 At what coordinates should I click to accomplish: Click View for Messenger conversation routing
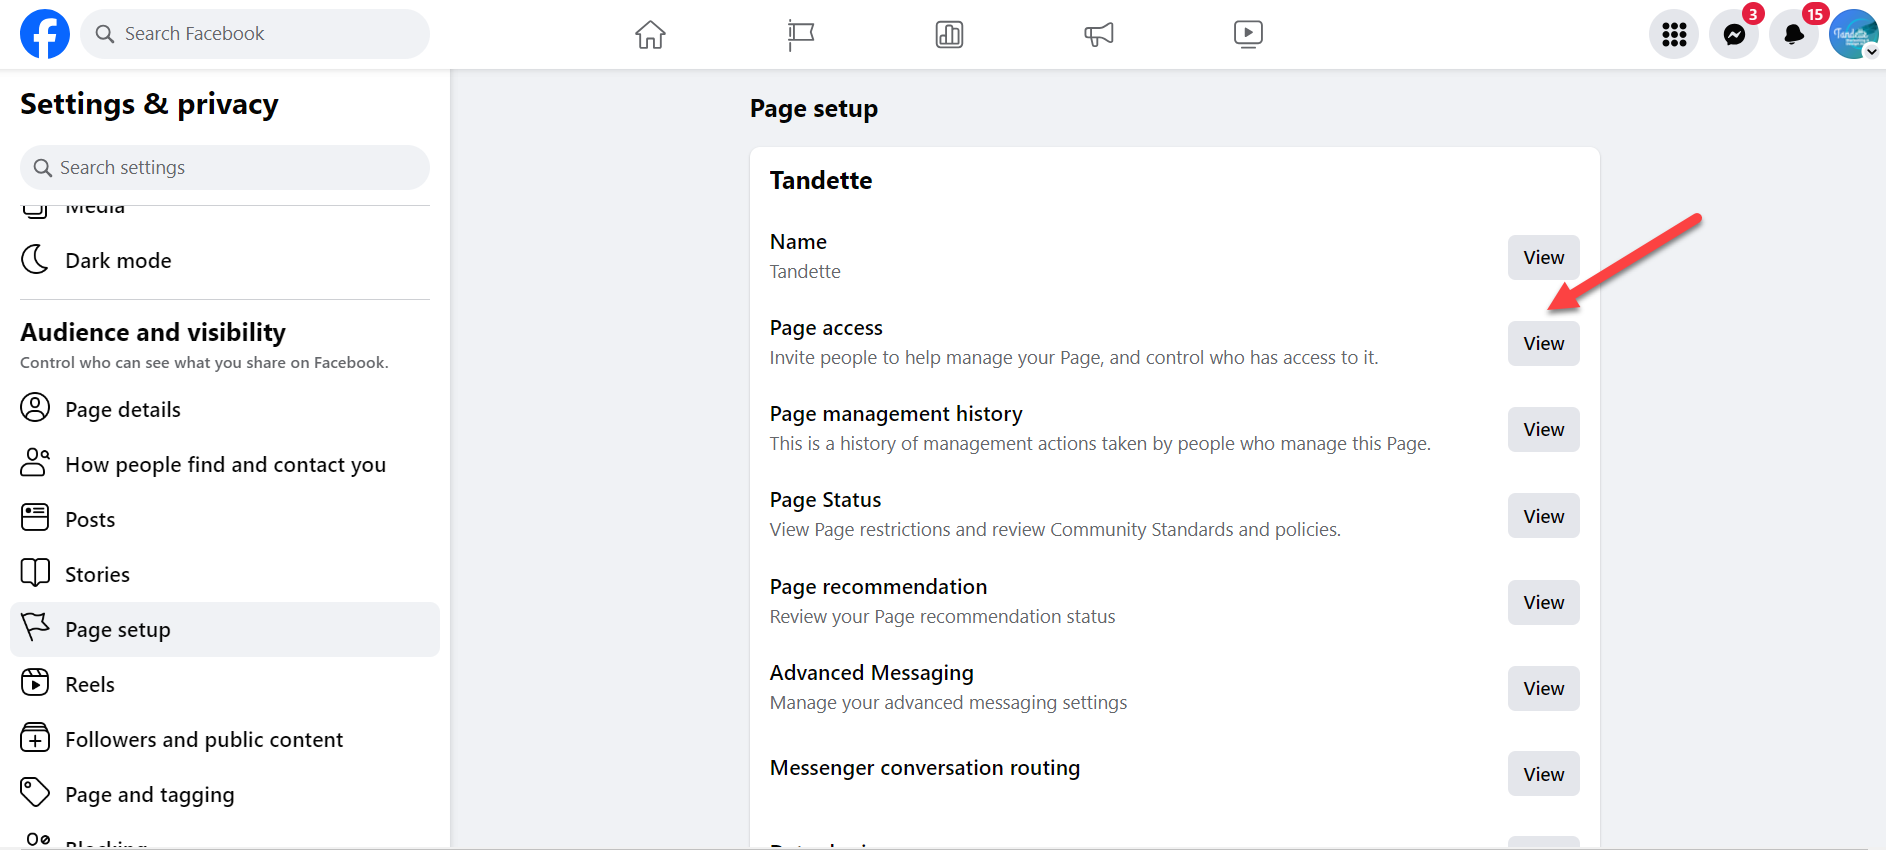tap(1544, 774)
